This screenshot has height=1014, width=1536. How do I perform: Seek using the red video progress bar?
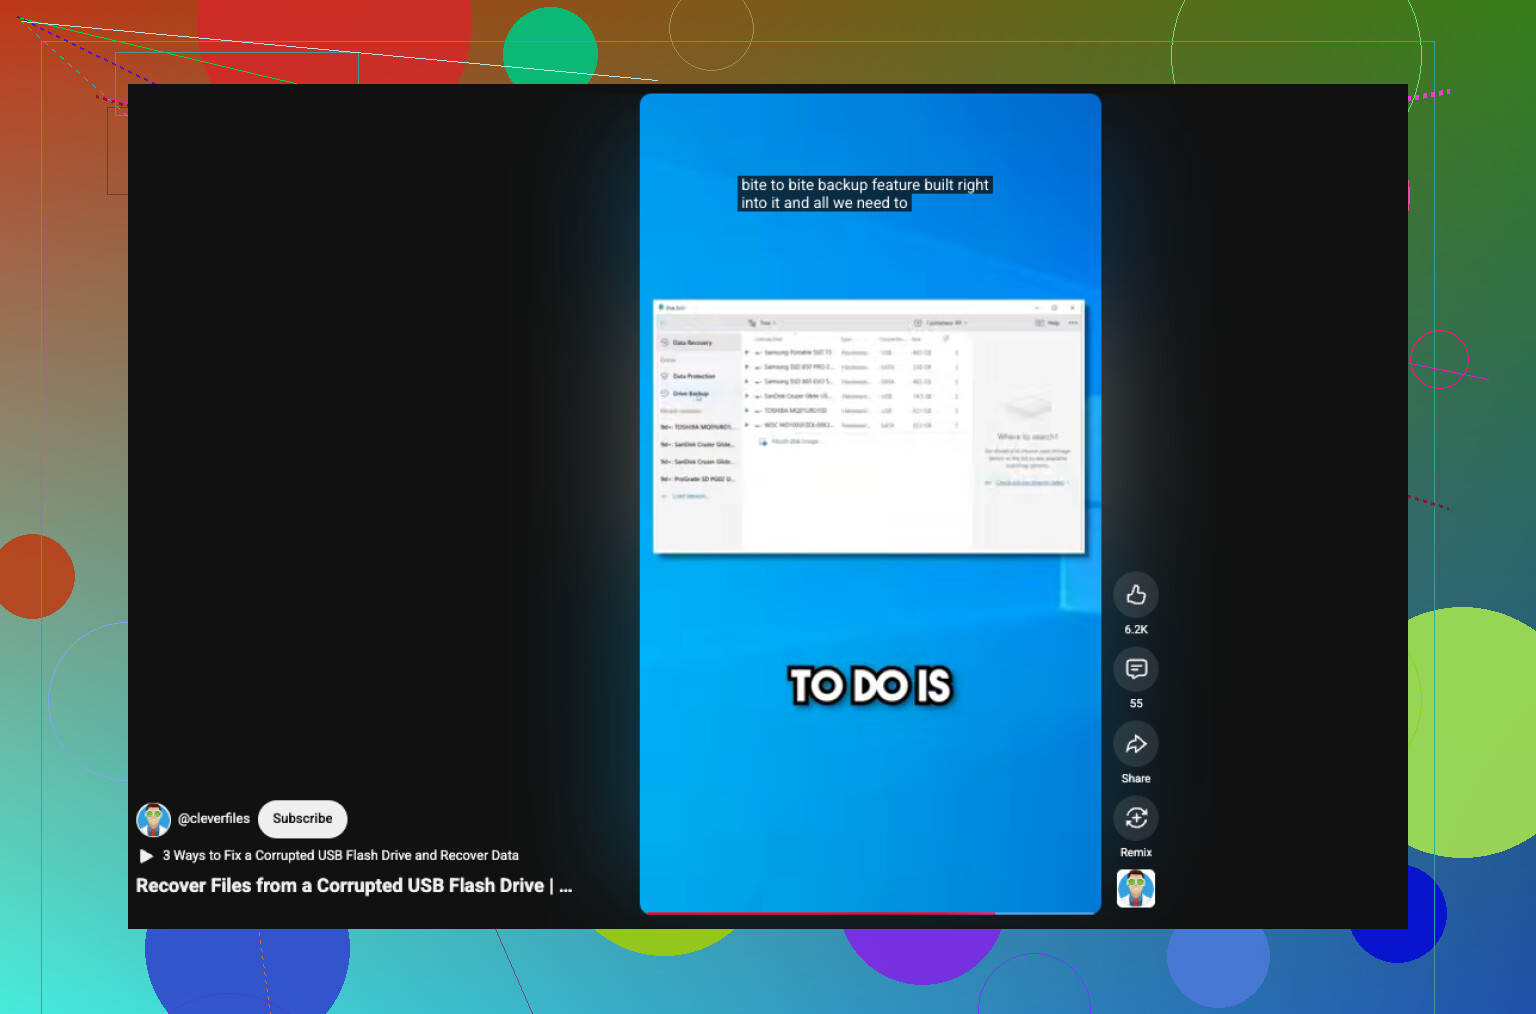[x=870, y=912]
